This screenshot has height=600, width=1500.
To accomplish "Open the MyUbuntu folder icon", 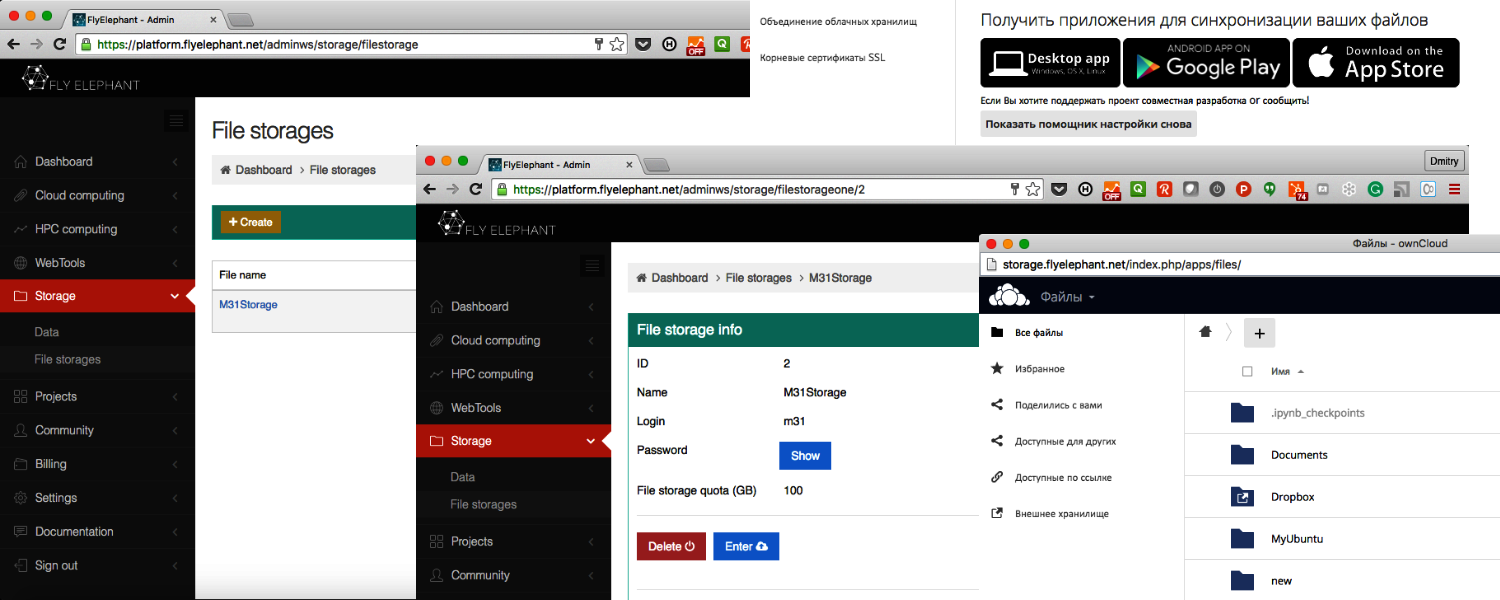I will [1242, 539].
